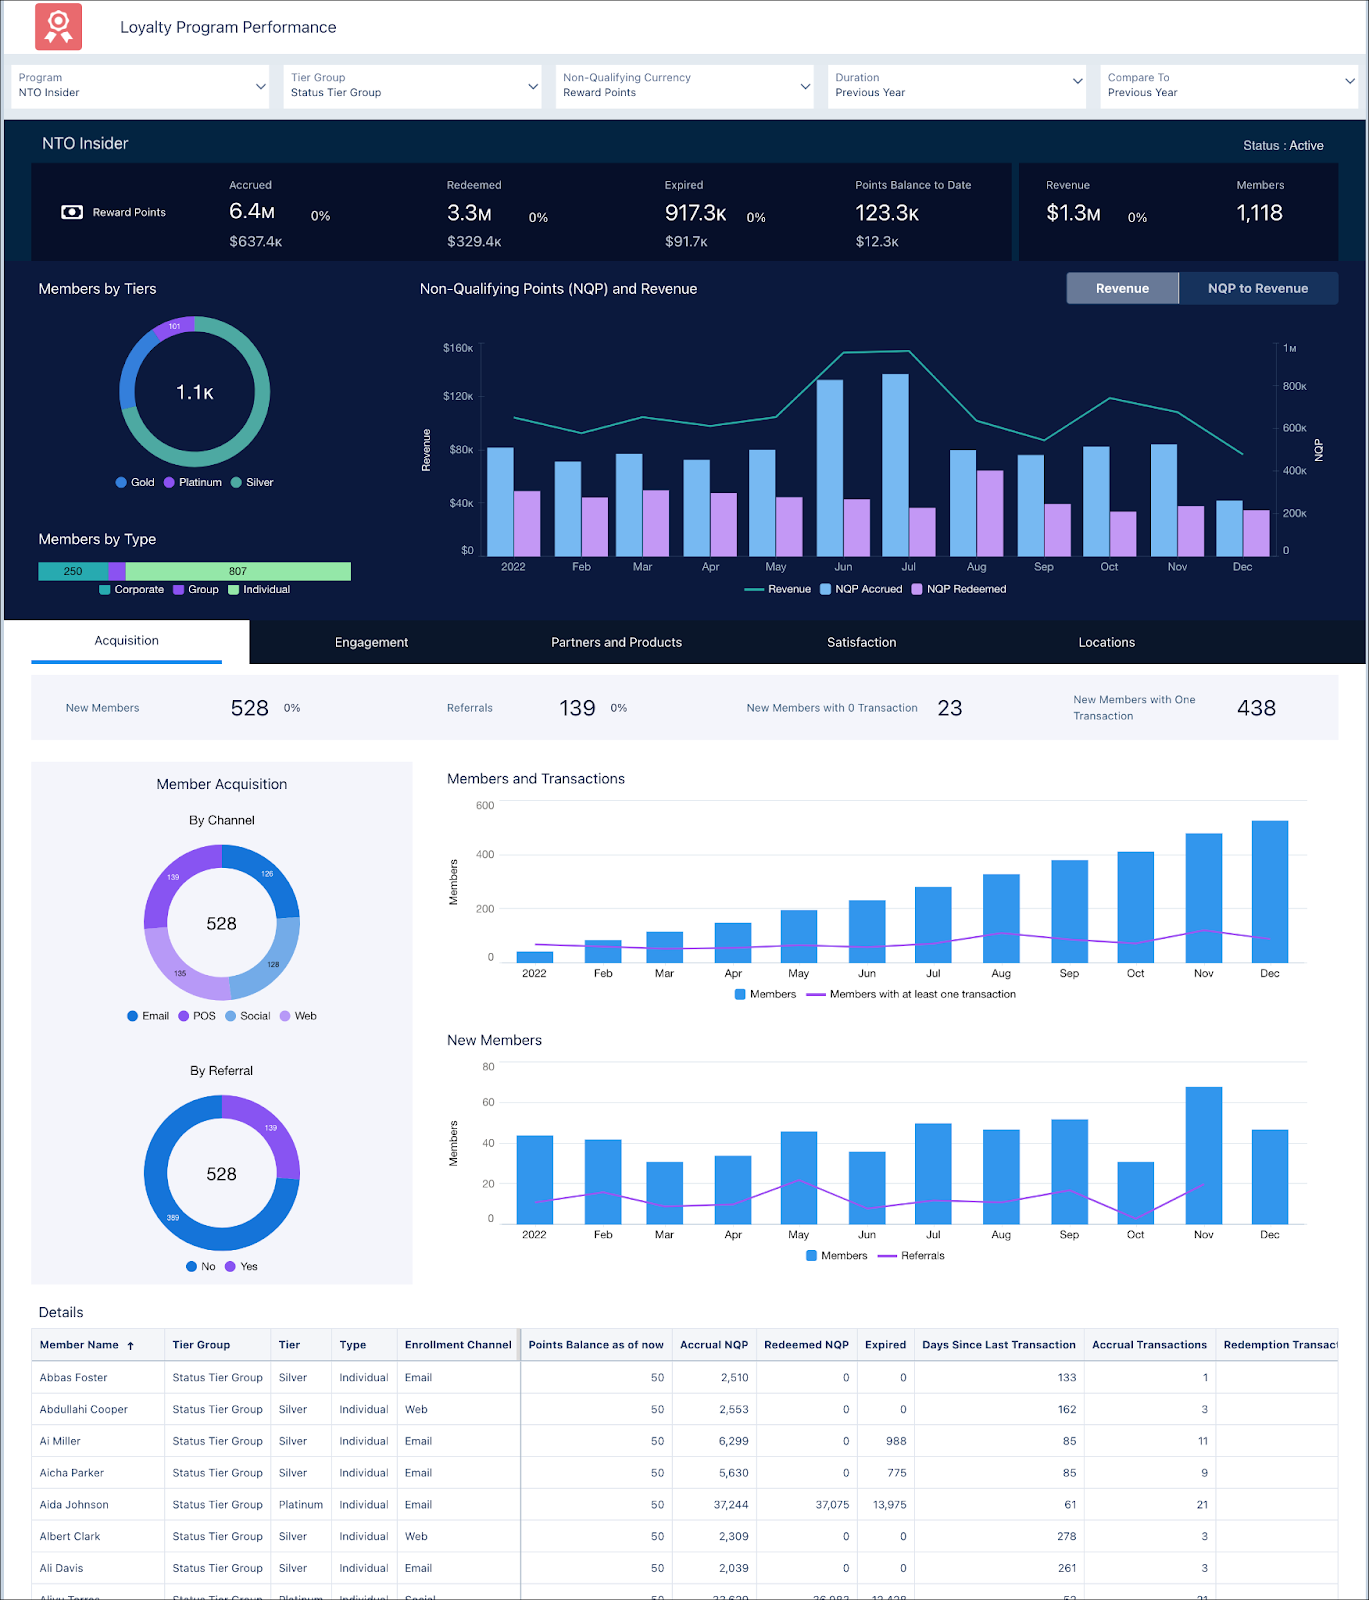Switch to the Engagement tab
Screen dimensions: 1369x1600
371,642
